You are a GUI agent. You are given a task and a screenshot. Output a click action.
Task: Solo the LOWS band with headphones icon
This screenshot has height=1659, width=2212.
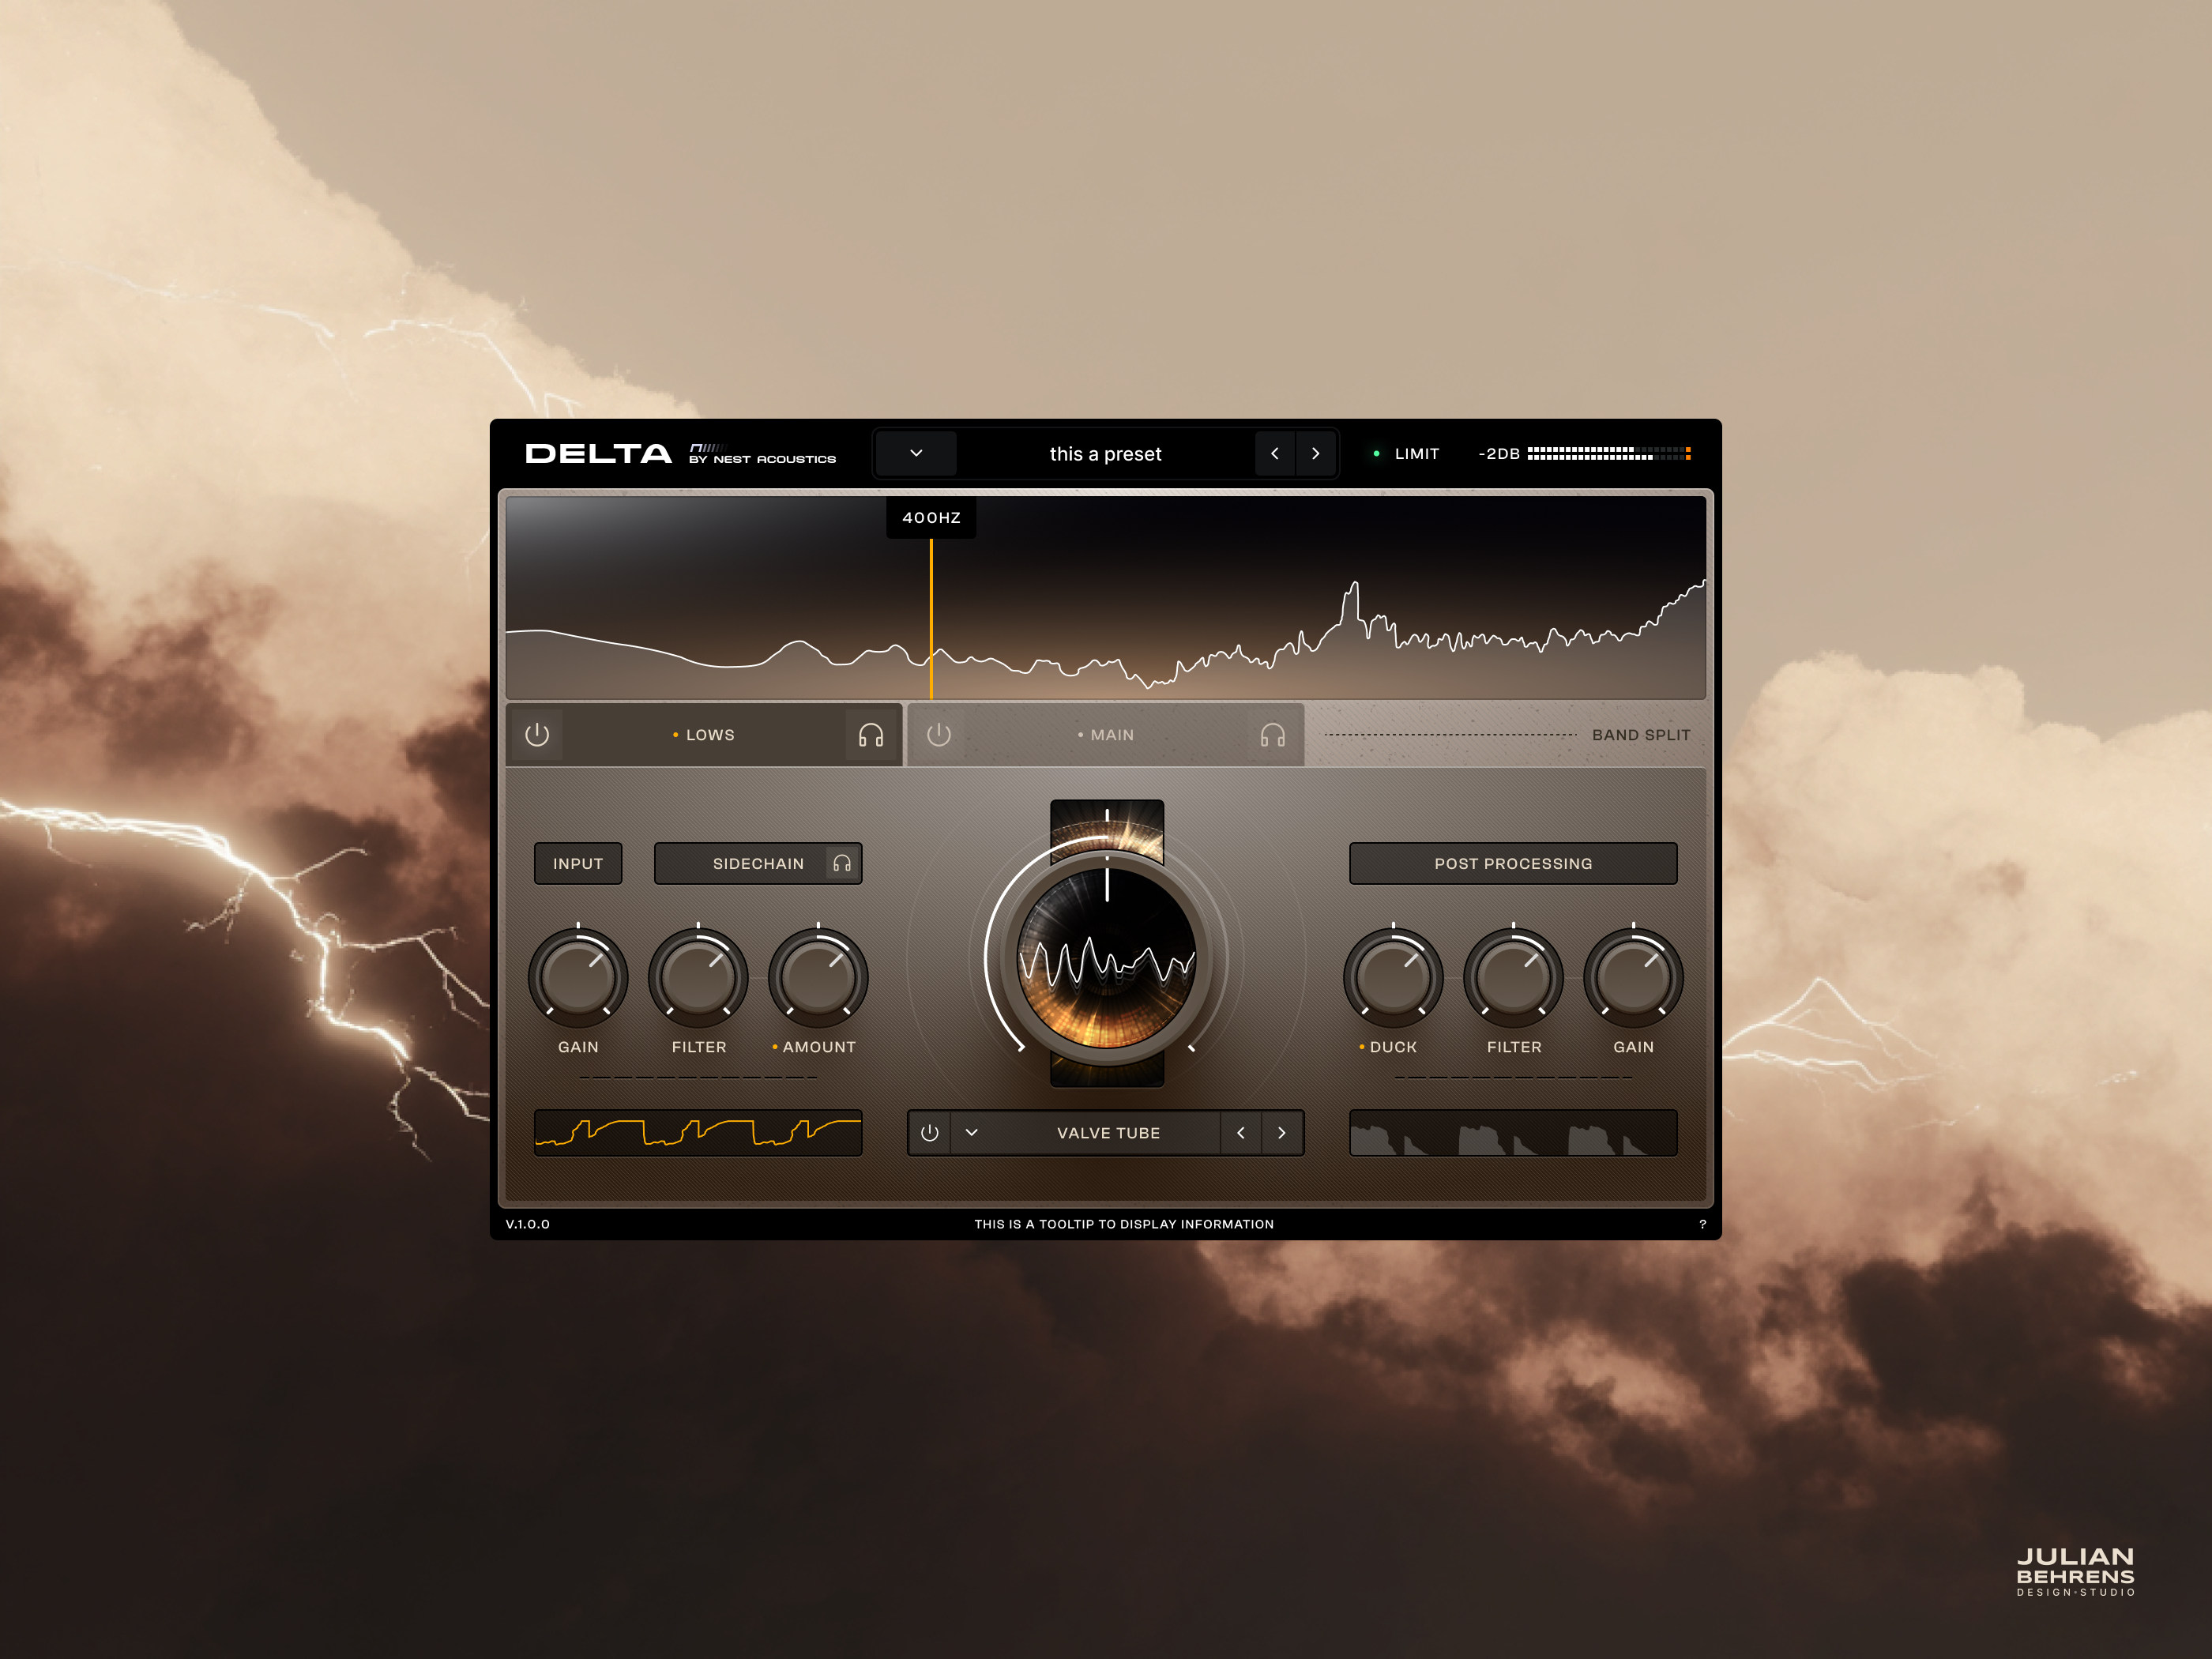(x=871, y=735)
